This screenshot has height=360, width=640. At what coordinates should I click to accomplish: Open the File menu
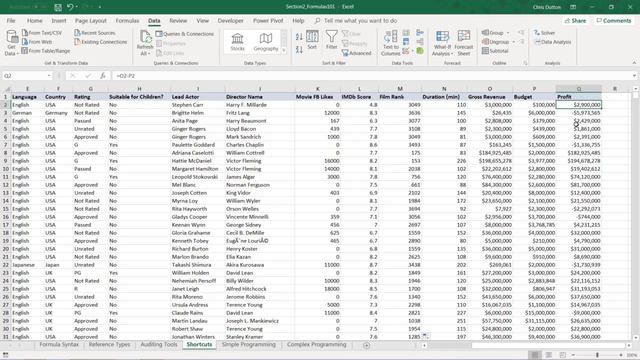(11, 20)
